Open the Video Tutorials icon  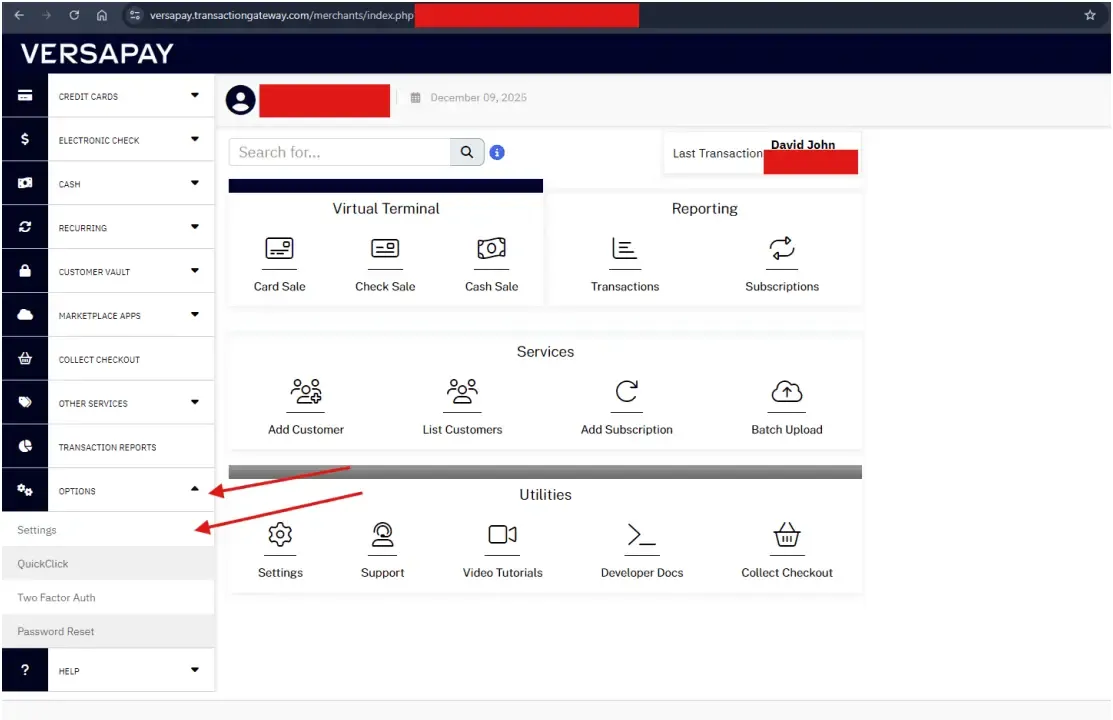[502, 536]
